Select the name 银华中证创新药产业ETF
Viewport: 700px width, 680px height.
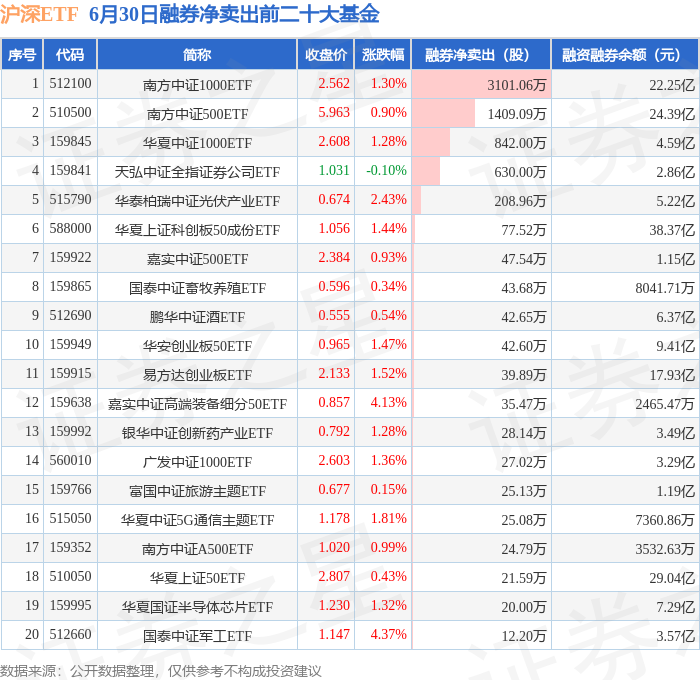click(x=197, y=433)
